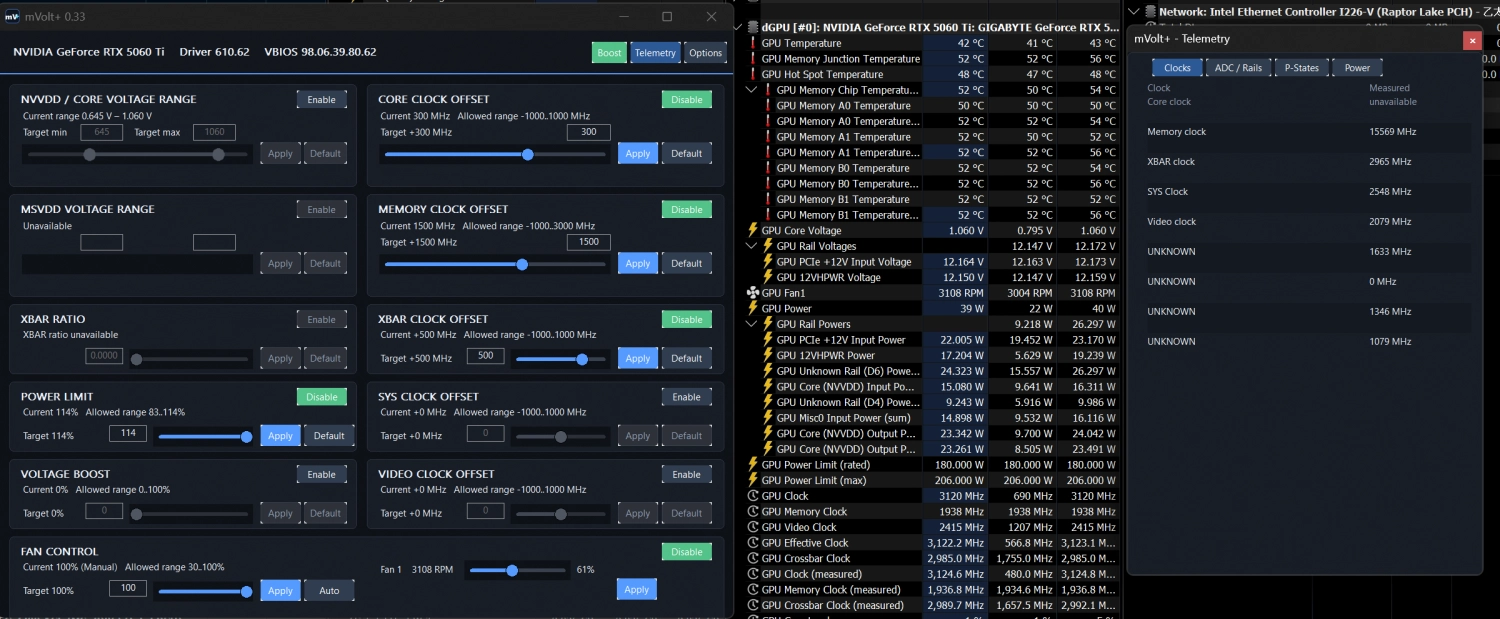Click the Core Clock Offset 300 input field
Image resolution: width=1500 pixels, height=619 pixels.
coord(588,132)
